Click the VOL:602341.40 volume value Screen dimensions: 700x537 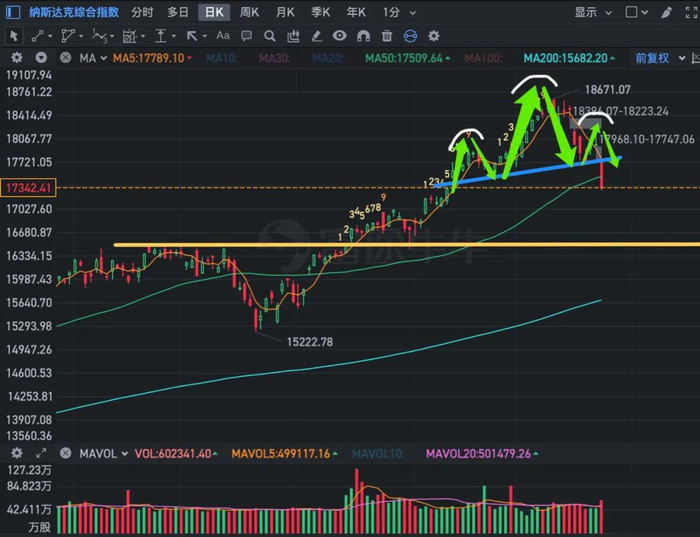[176, 454]
